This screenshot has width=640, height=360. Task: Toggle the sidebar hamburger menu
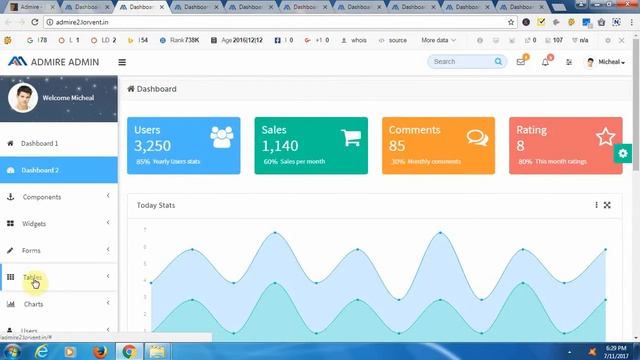(122, 62)
